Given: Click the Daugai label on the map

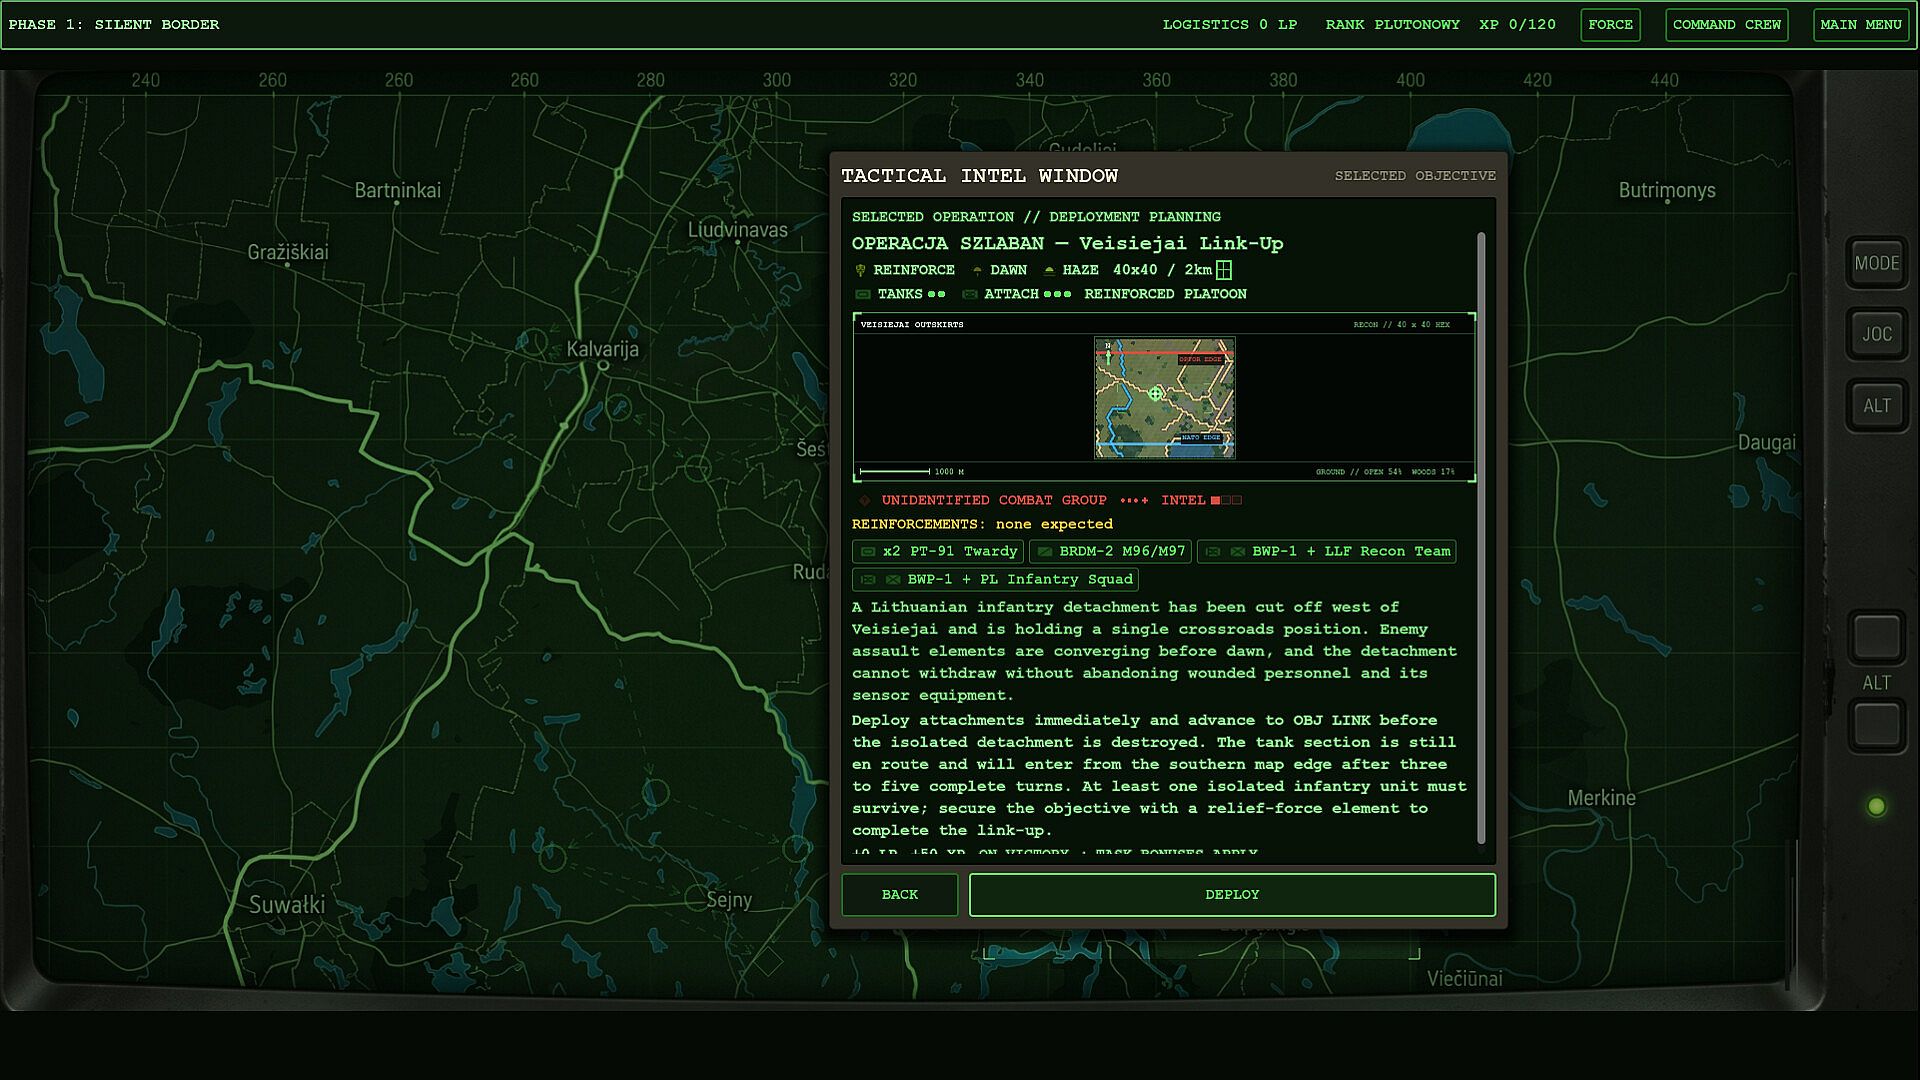Looking at the screenshot, I should point(1767,443).
